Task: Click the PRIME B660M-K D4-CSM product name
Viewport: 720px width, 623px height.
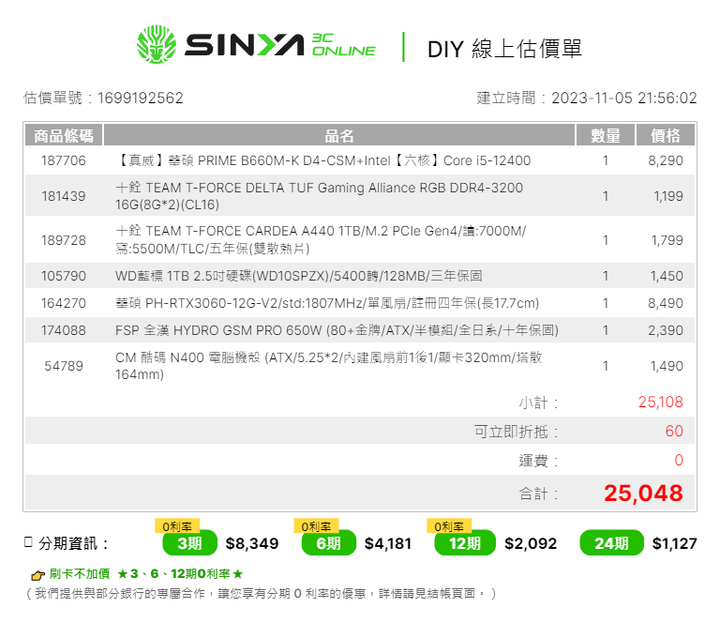Action: coord(323,161)
